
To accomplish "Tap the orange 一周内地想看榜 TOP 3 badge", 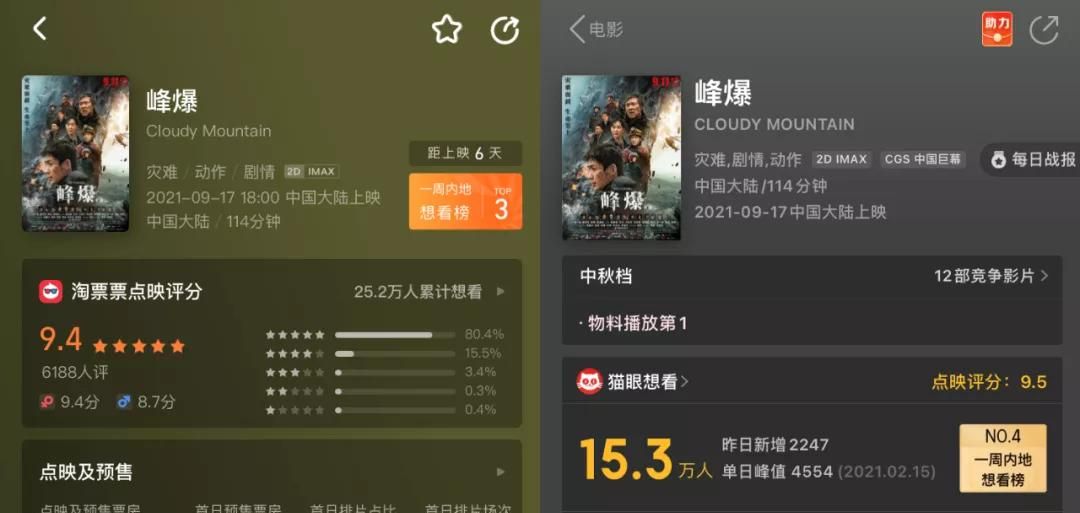I will 466,202.
